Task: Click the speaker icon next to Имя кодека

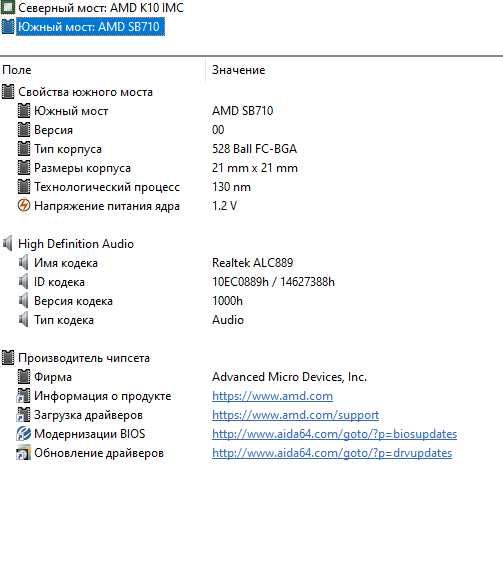Action: coord(24,263)
